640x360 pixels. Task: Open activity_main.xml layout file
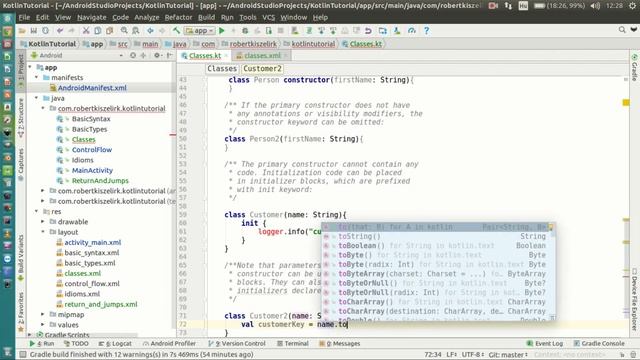click(x=93, y=242)
